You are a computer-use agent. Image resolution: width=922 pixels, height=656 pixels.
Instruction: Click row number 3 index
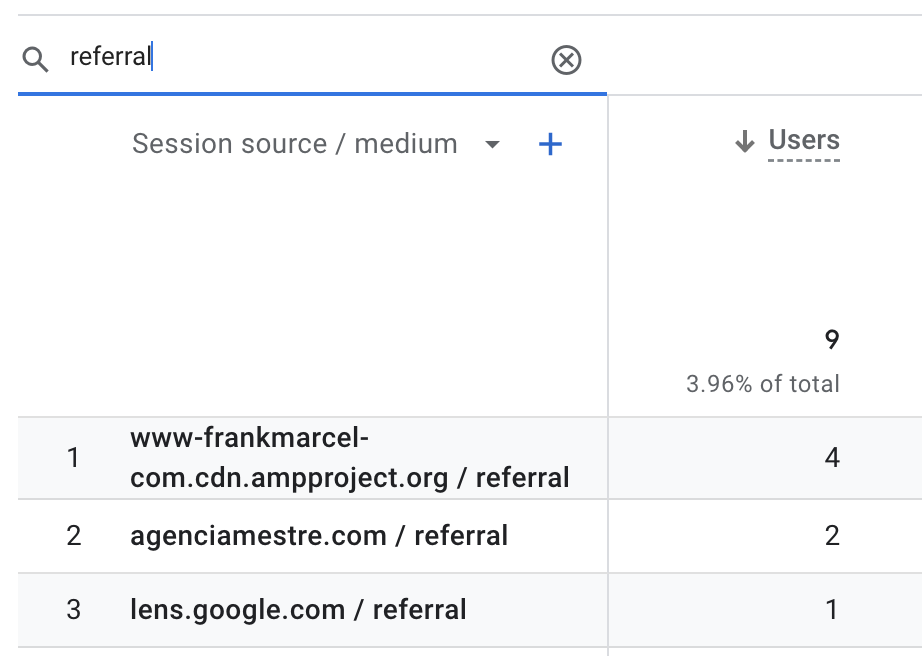click(73, 609)
